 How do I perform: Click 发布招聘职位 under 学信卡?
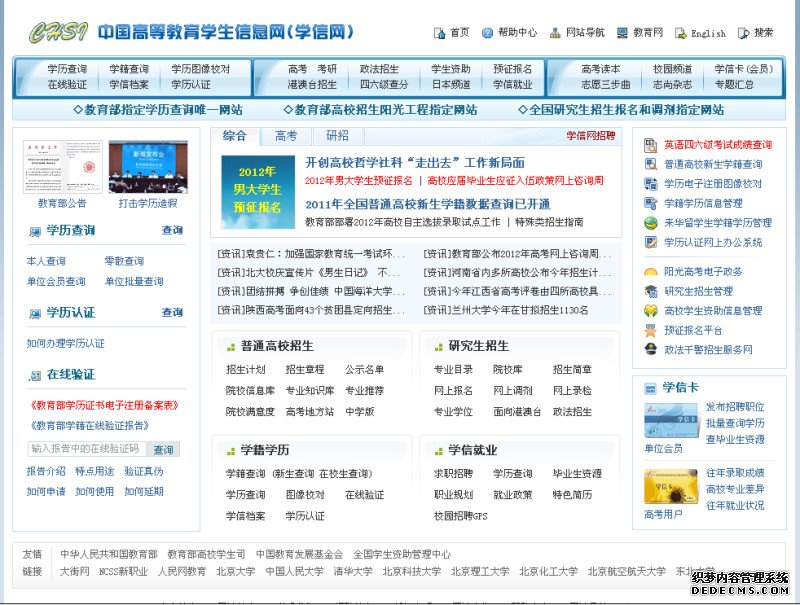[735, 407]
